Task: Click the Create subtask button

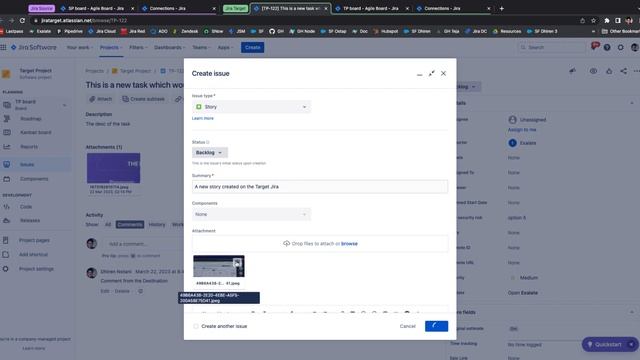Action: pyautogui.click(x=144, y=99)
